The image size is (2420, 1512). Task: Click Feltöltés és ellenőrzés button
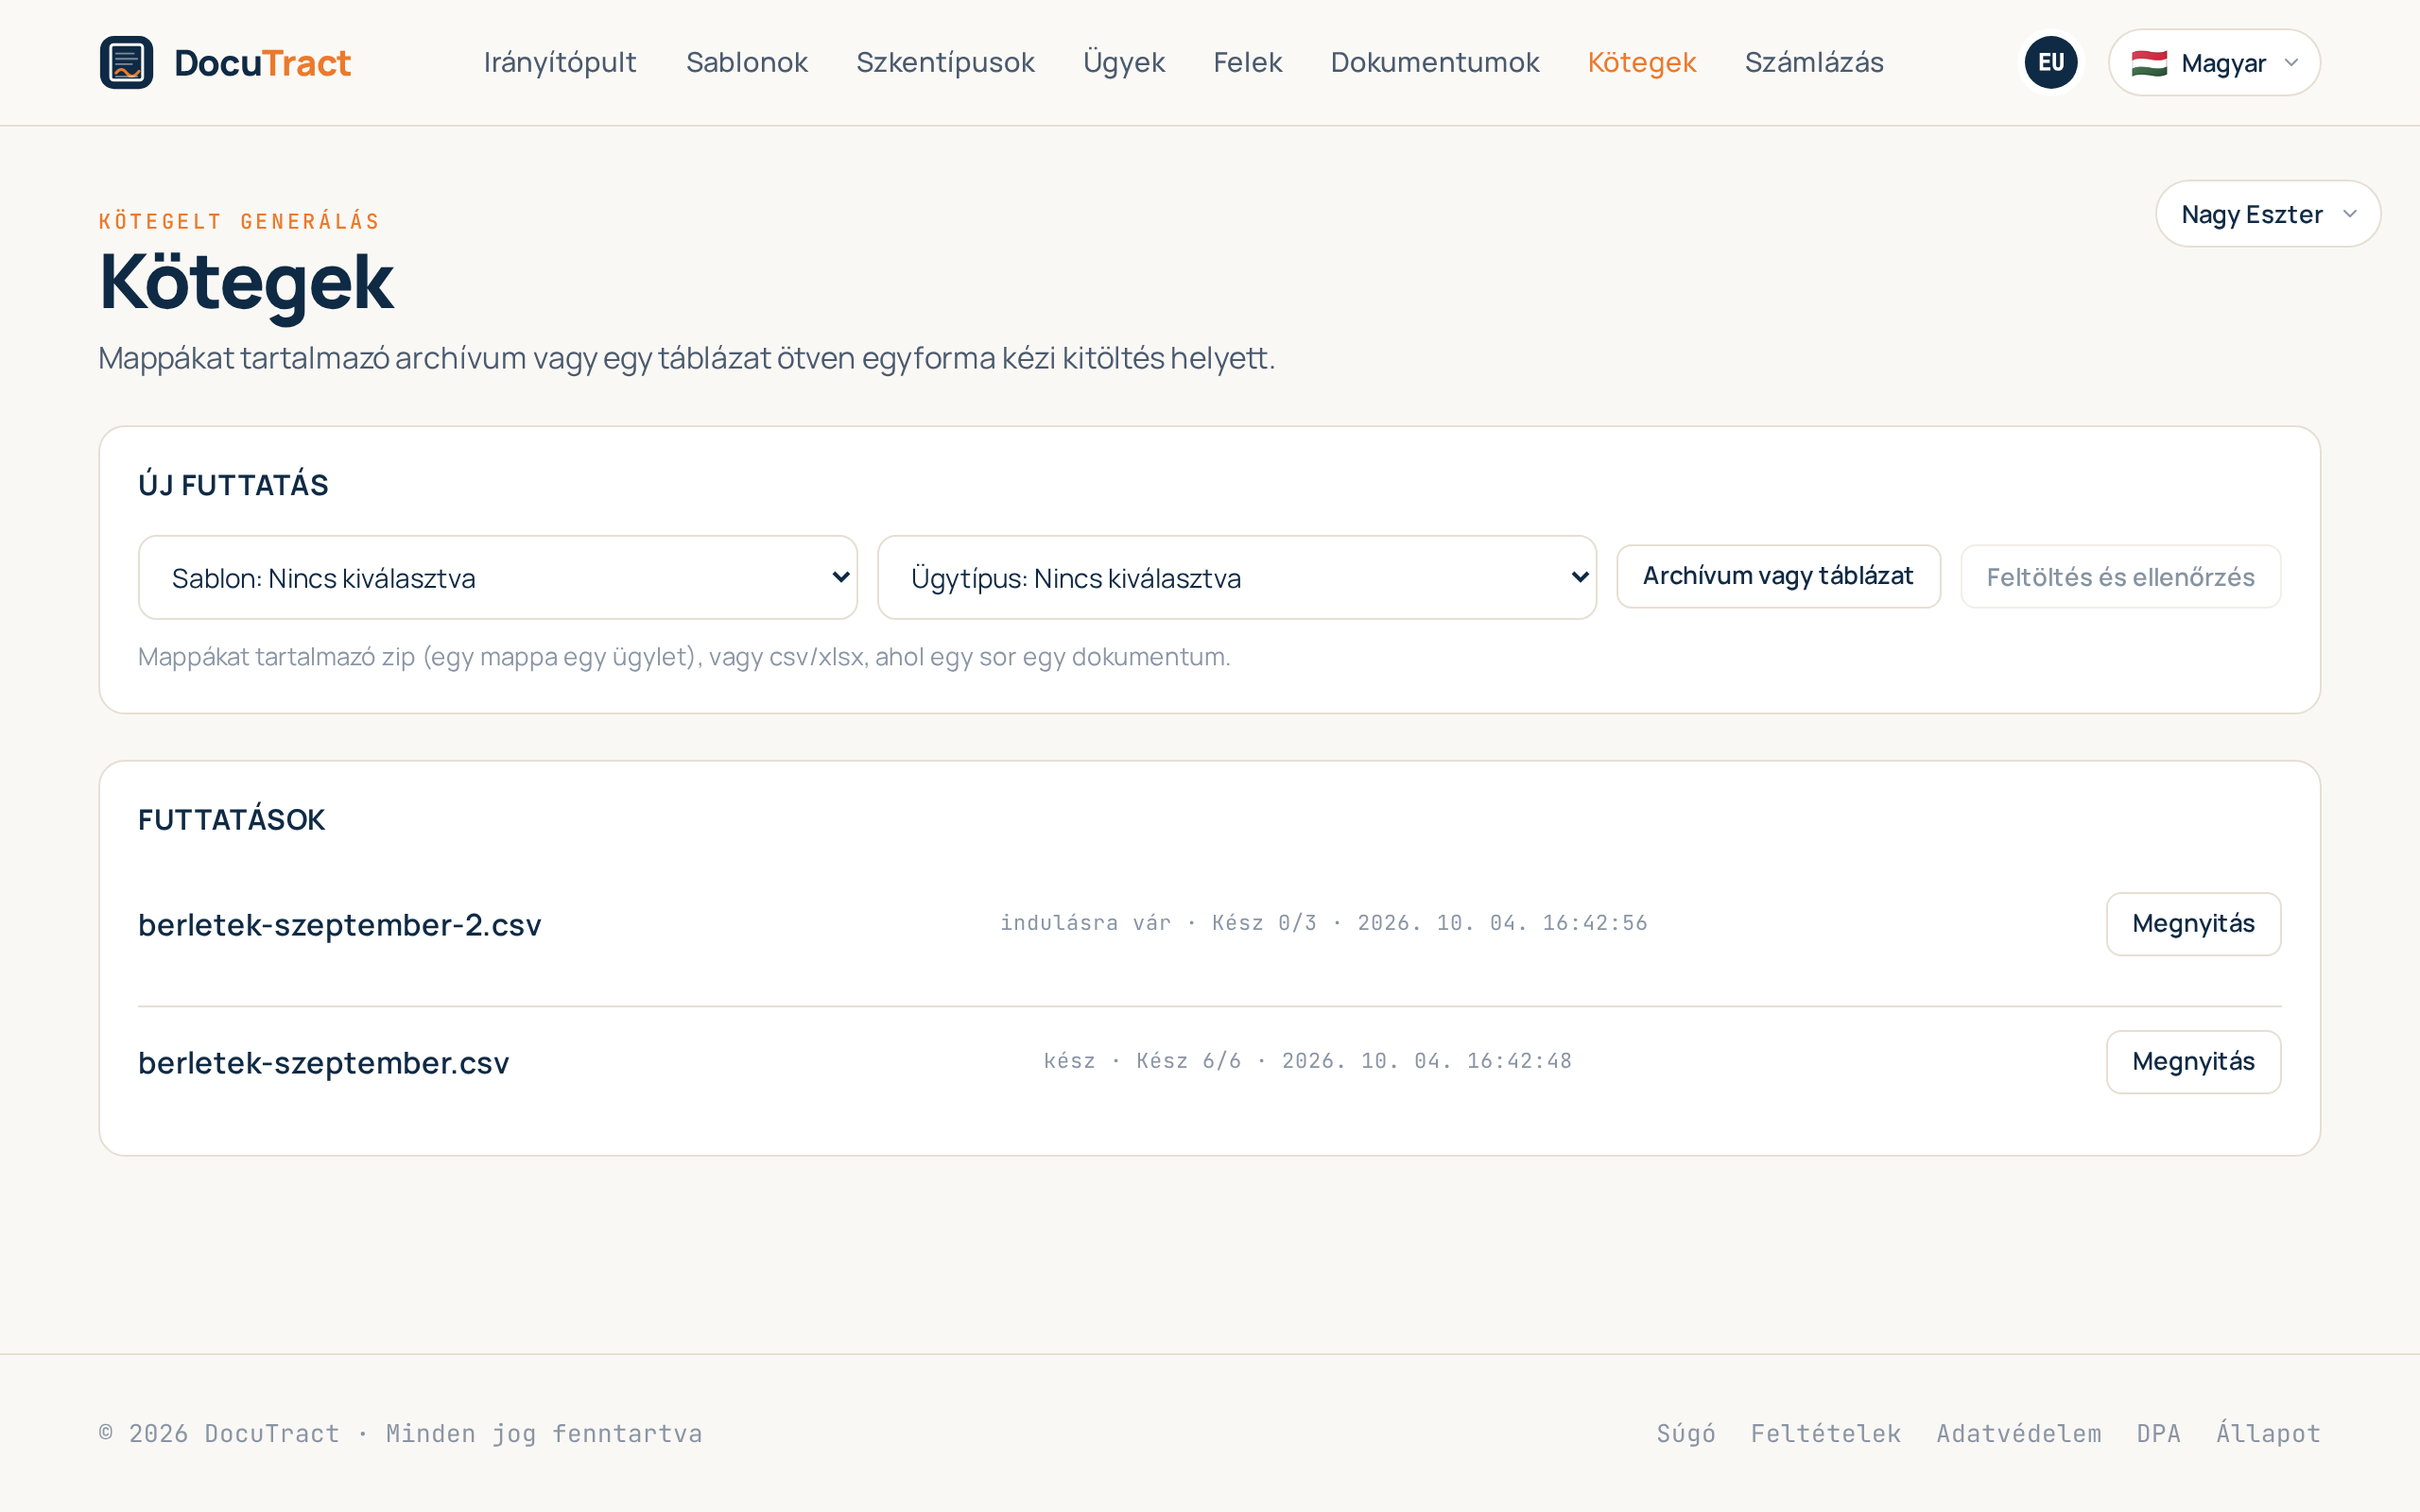(2120, 576)
